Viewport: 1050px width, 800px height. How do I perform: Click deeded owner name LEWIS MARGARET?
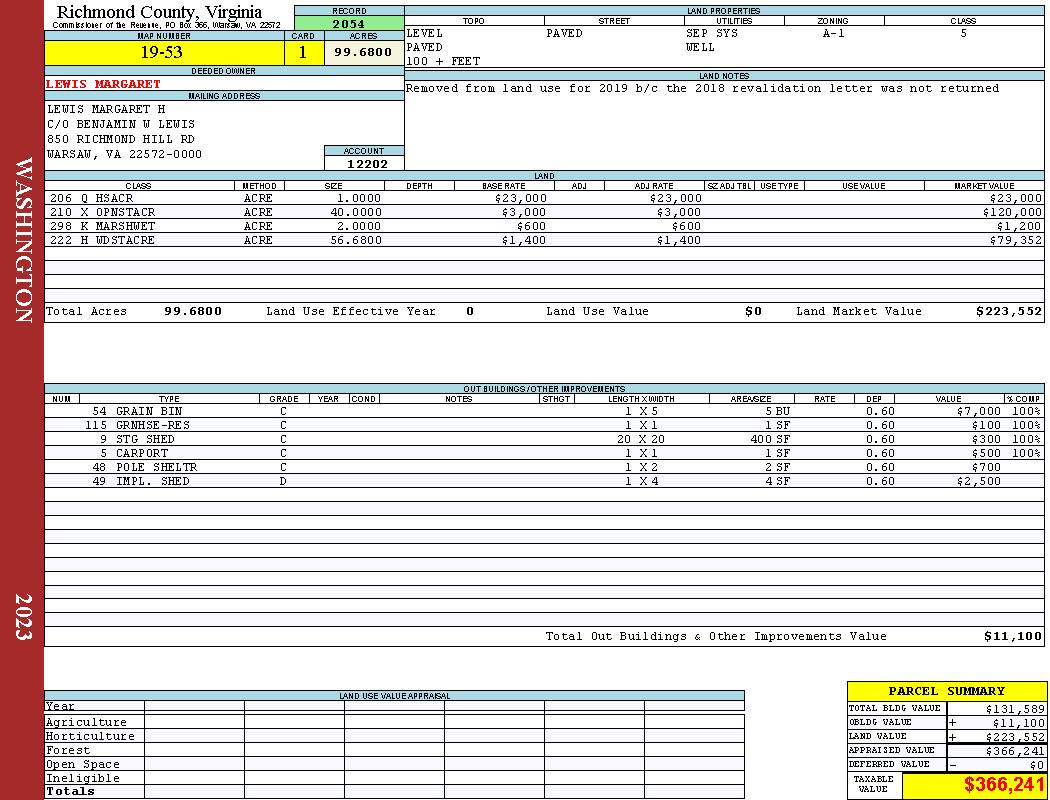[103, 84]
